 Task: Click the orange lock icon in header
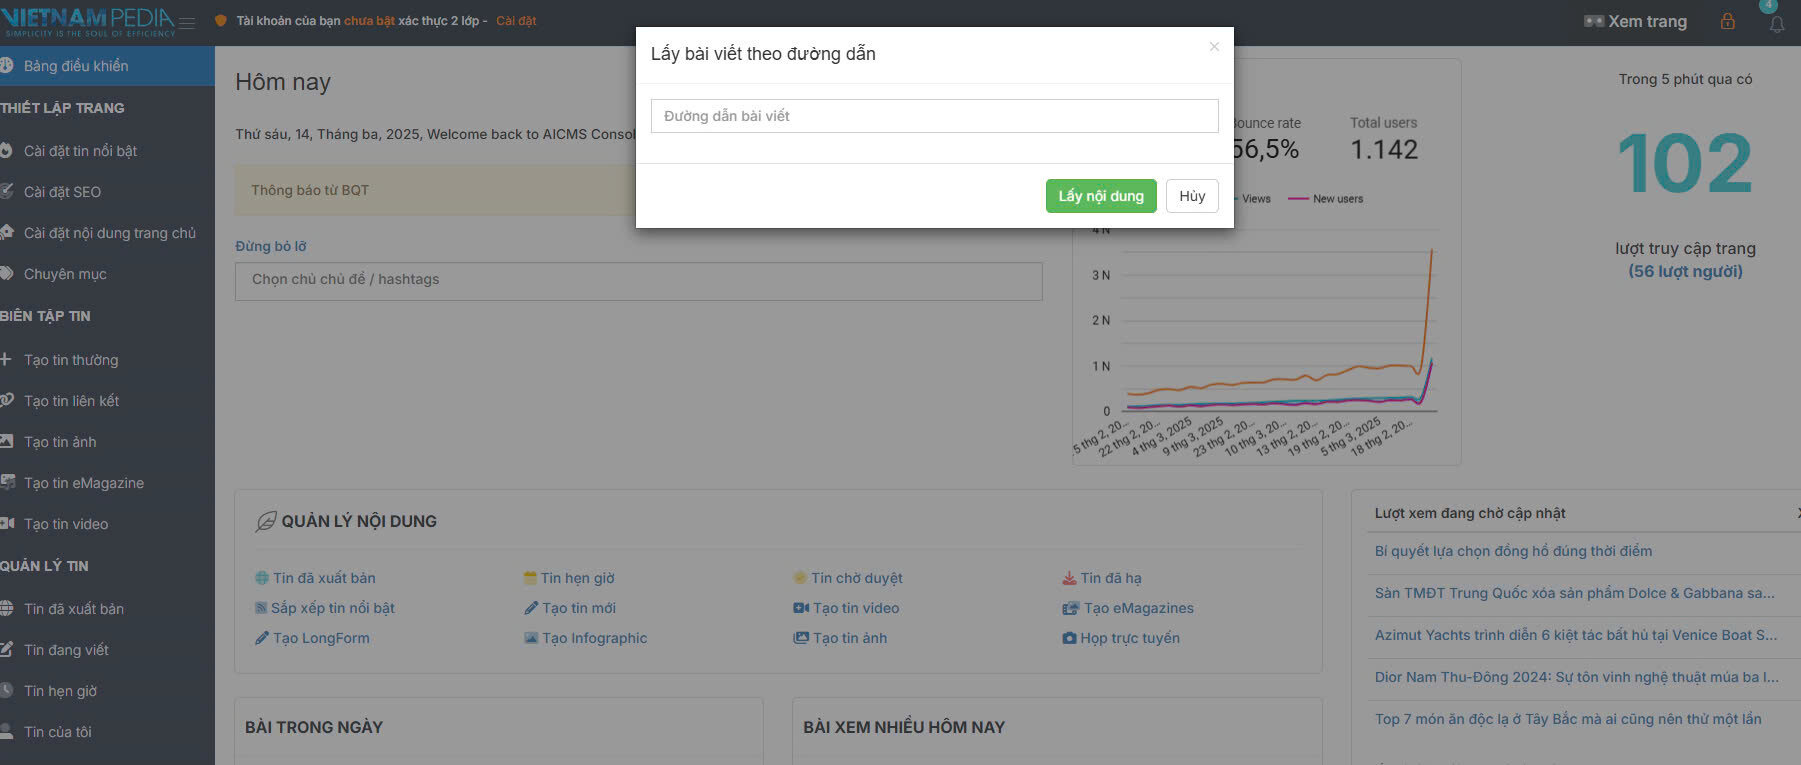click(x=1727, y=21)
